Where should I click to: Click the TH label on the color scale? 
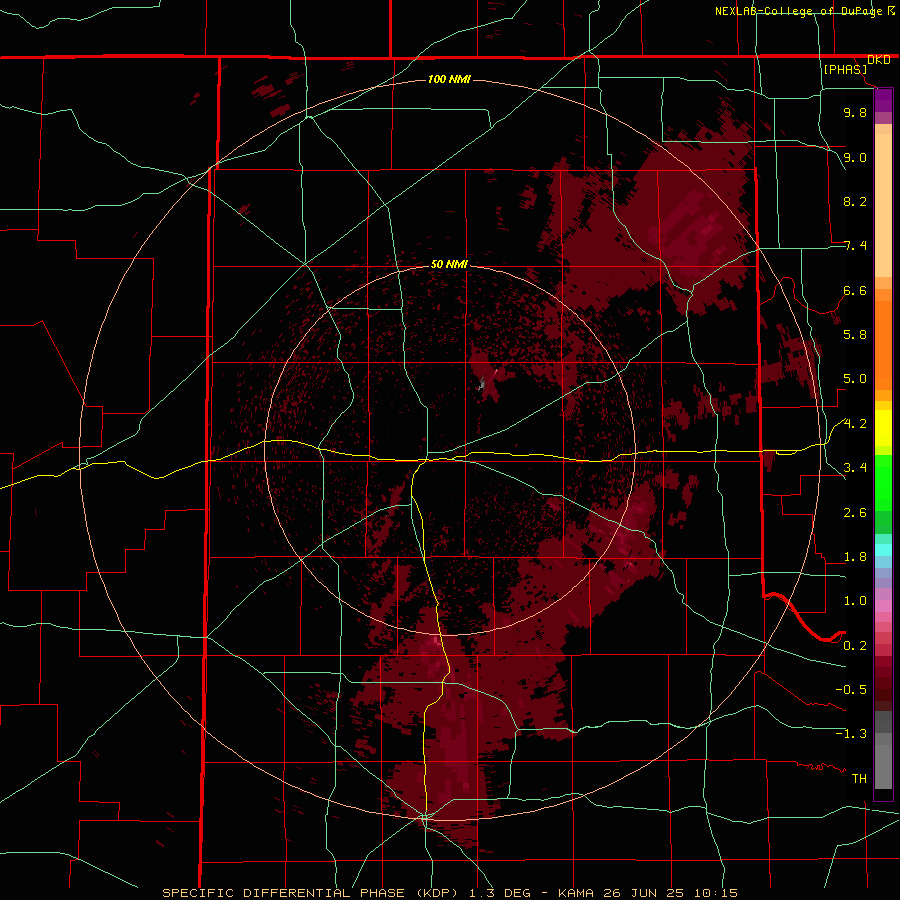pos(859,779)
